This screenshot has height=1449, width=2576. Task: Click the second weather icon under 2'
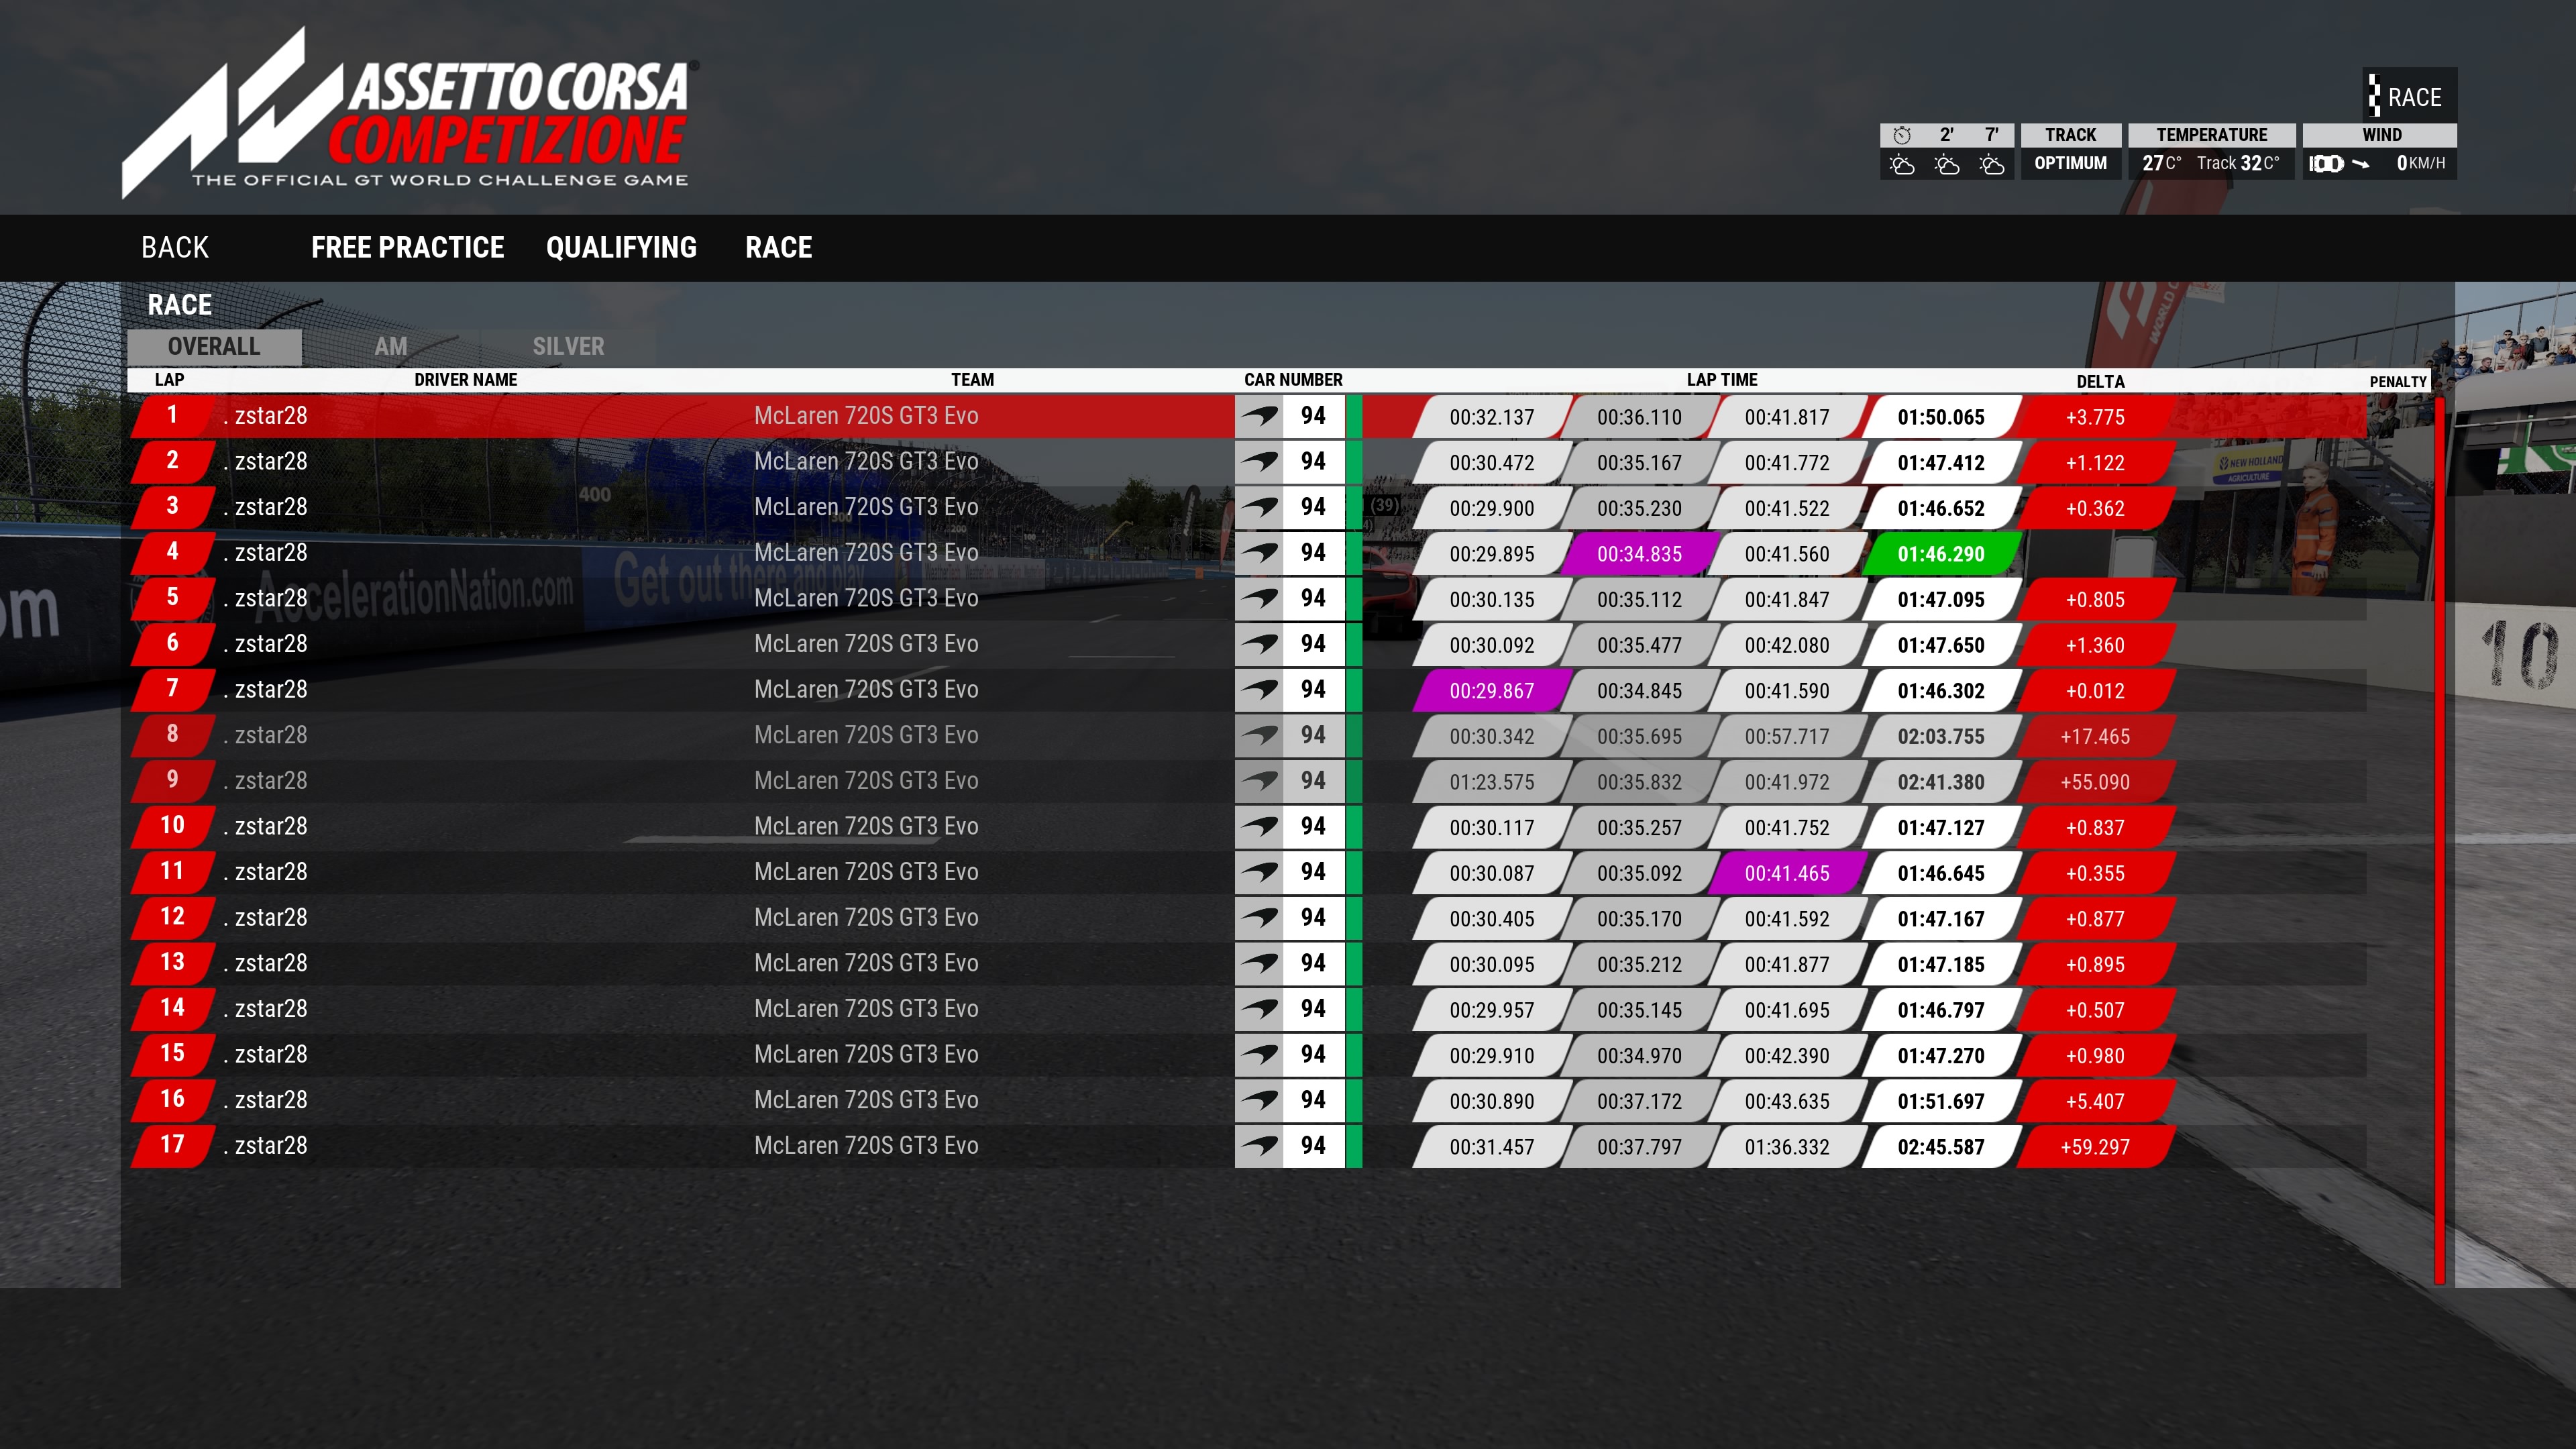(x=1947, y=165)
